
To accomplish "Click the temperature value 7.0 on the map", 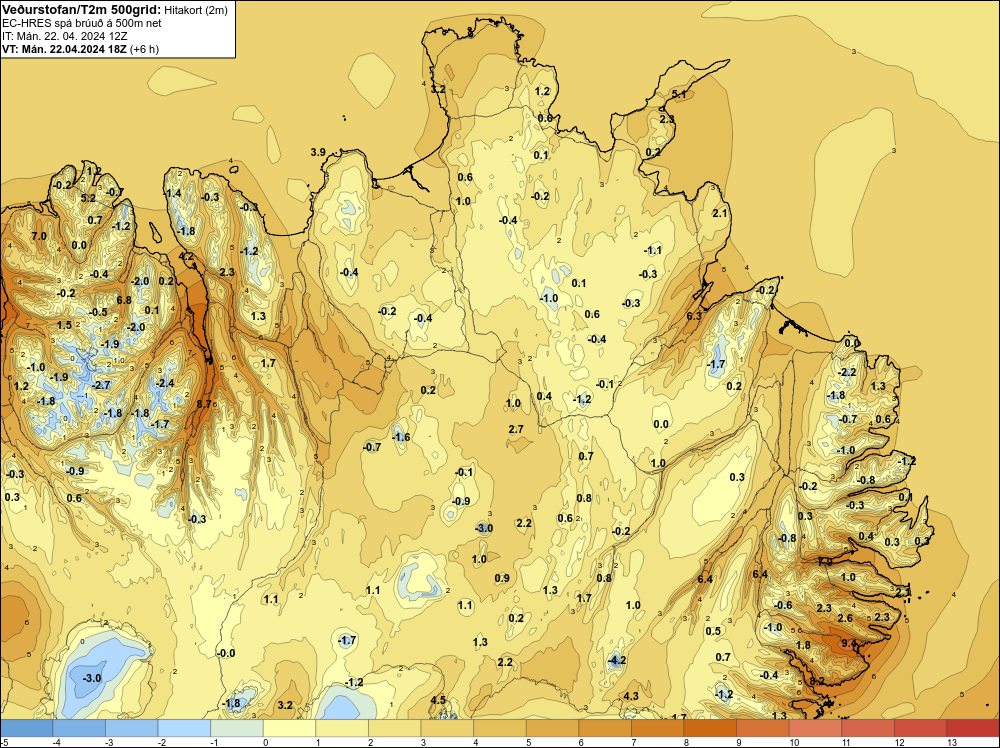I will click(x=39, y=236).
